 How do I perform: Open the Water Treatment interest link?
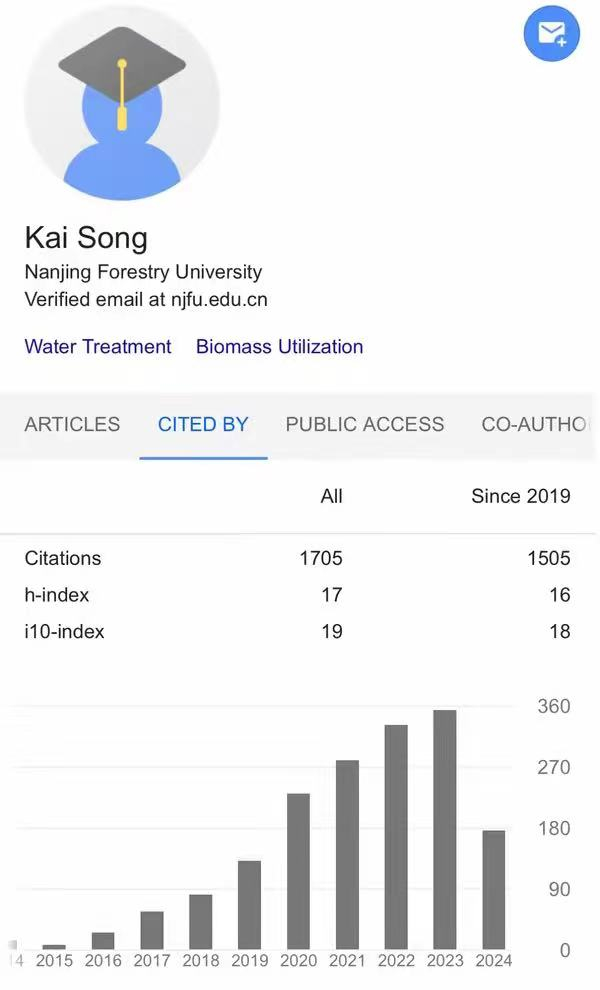[98, 347]
